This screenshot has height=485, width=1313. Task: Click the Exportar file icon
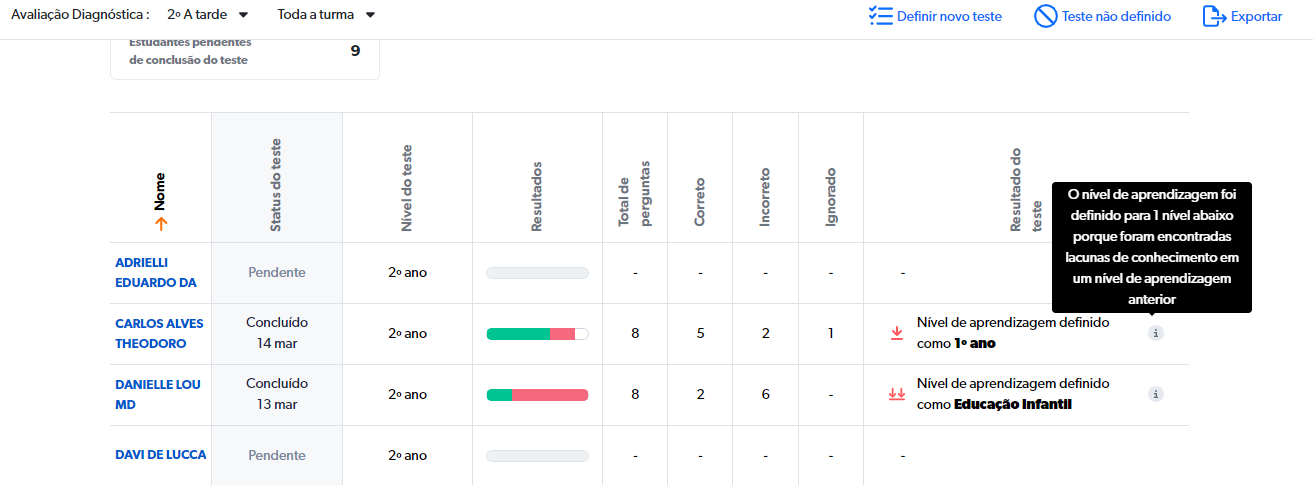click(x=1213, y=16)
